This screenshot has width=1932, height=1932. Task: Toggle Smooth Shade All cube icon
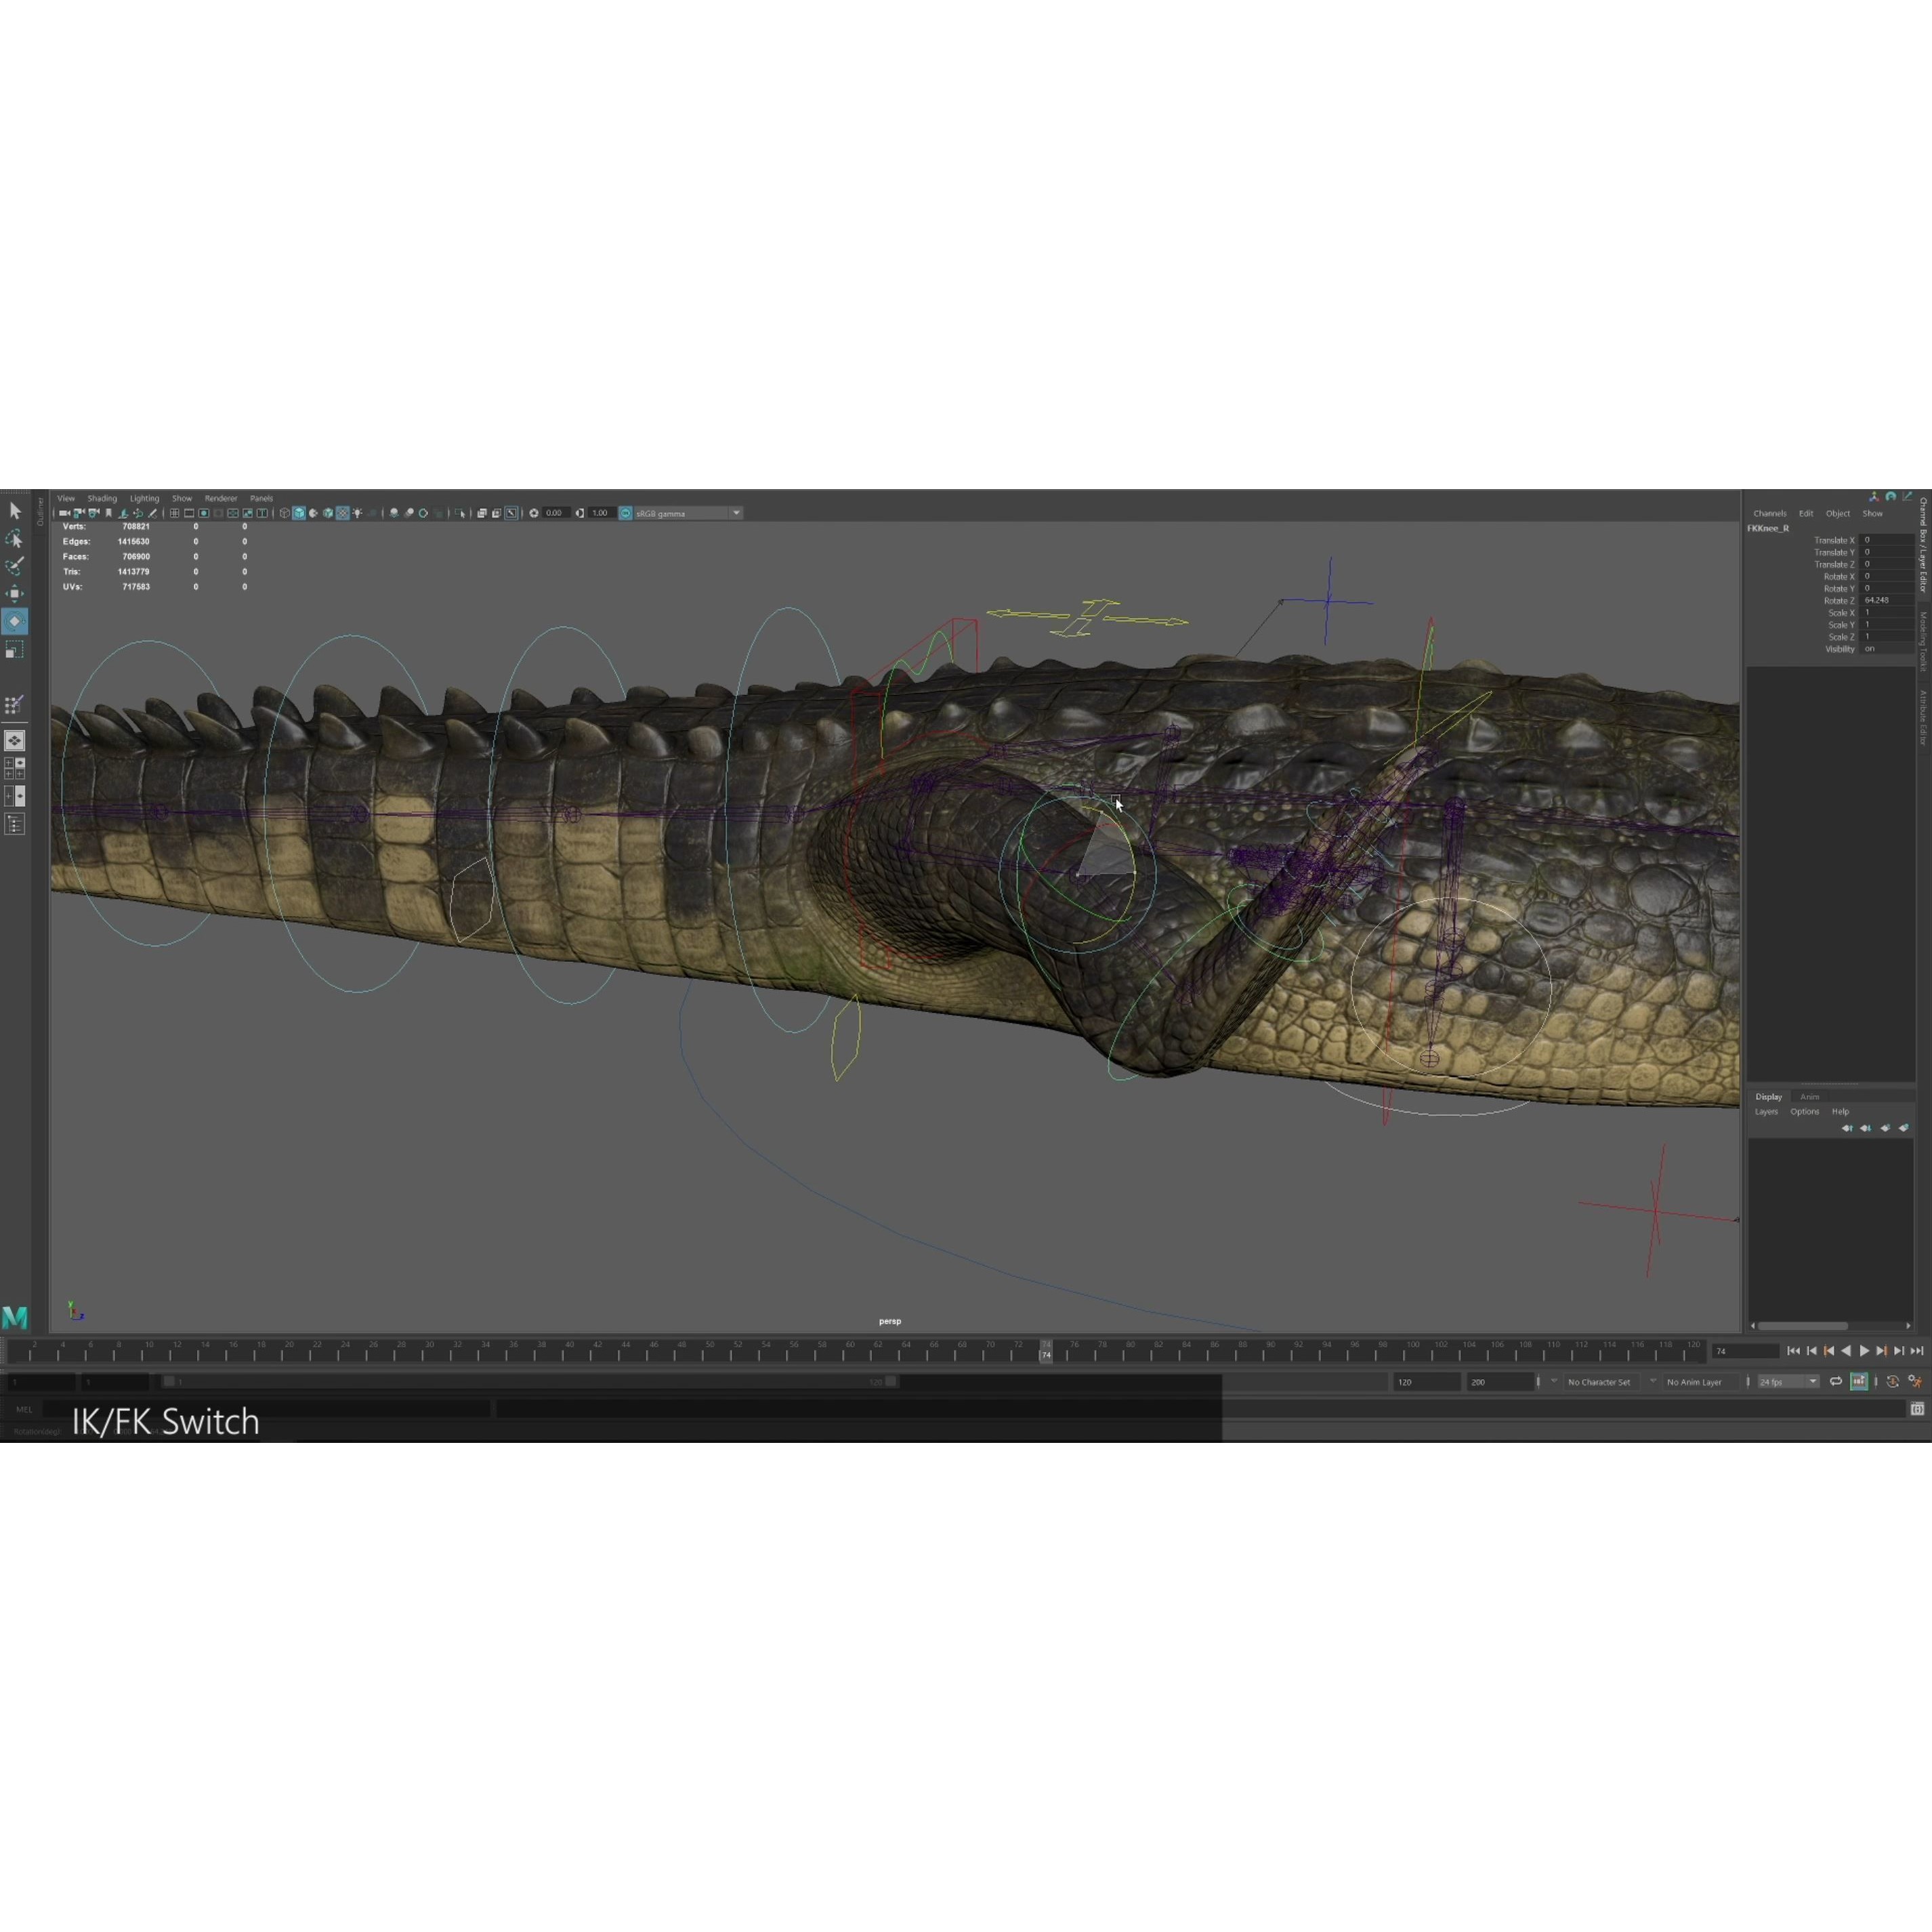(300, 513)
